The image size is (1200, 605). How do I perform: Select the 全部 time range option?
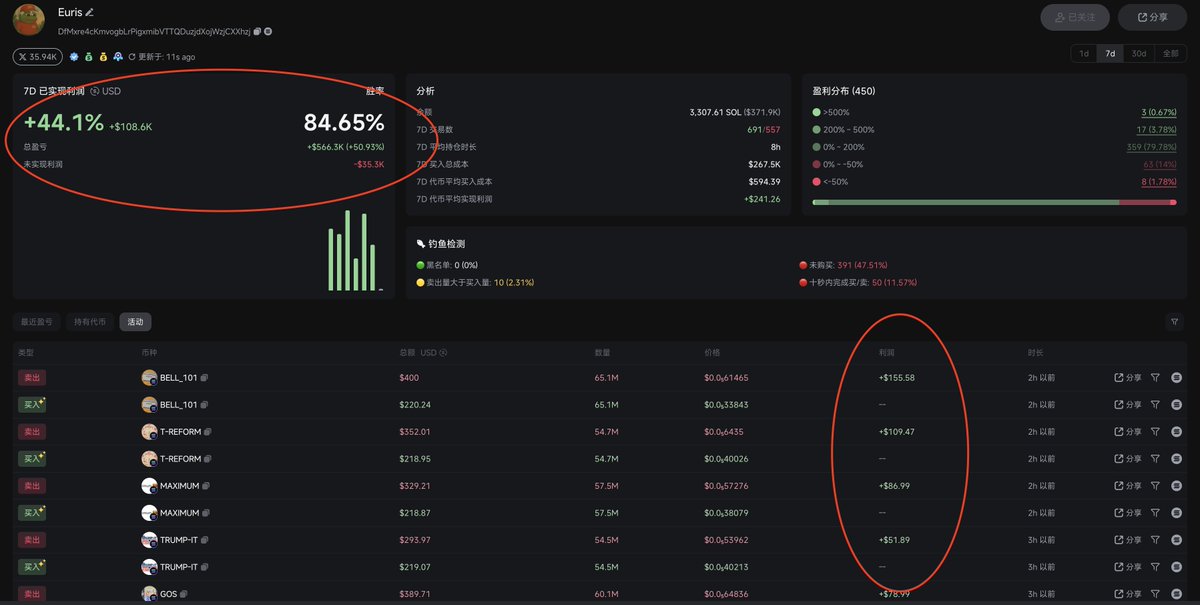pyautogui.click(x=1172, y=54)
